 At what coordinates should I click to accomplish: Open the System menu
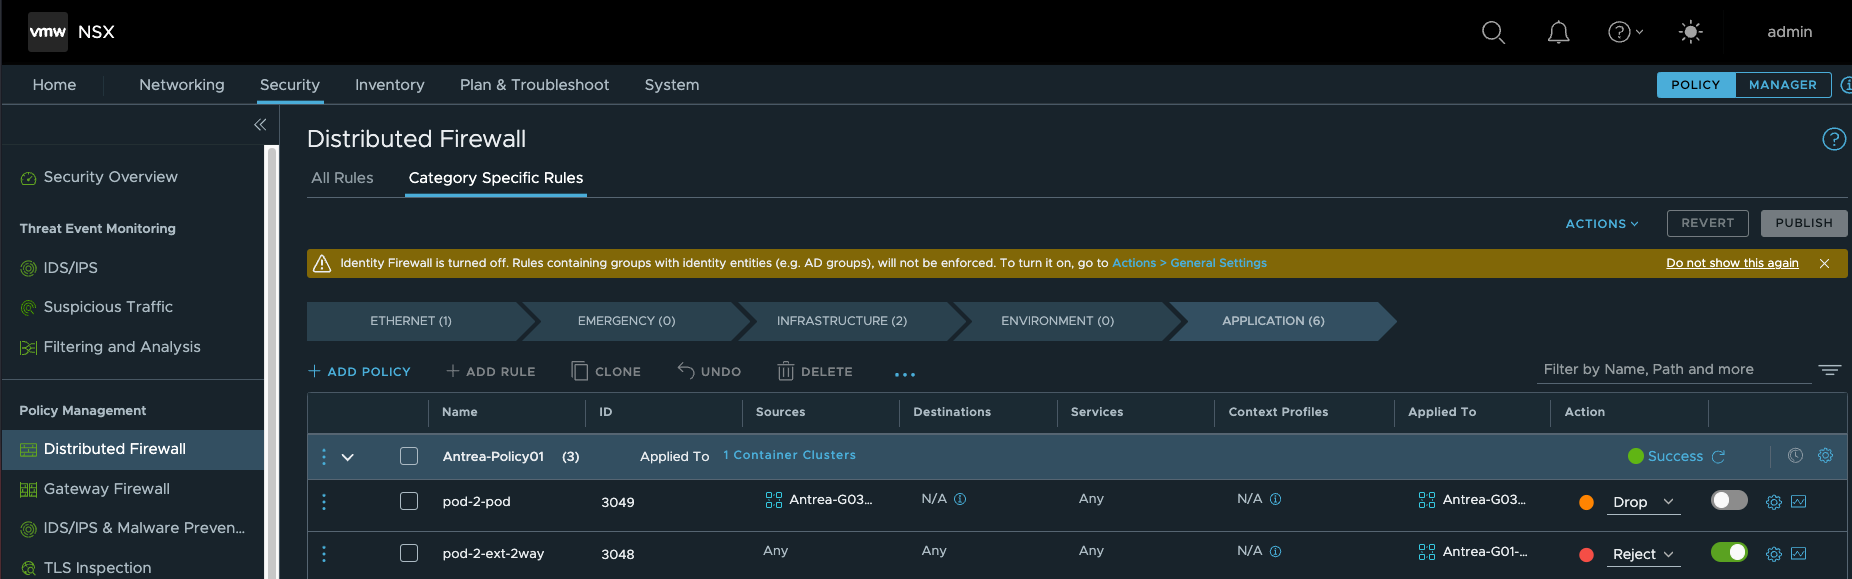[672, 85]
